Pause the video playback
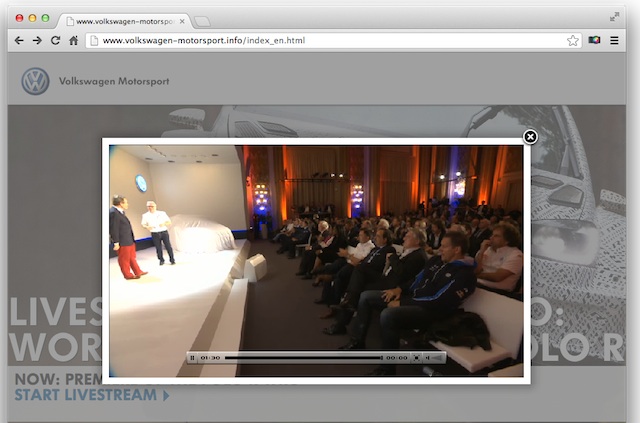 tap(192, 357)
